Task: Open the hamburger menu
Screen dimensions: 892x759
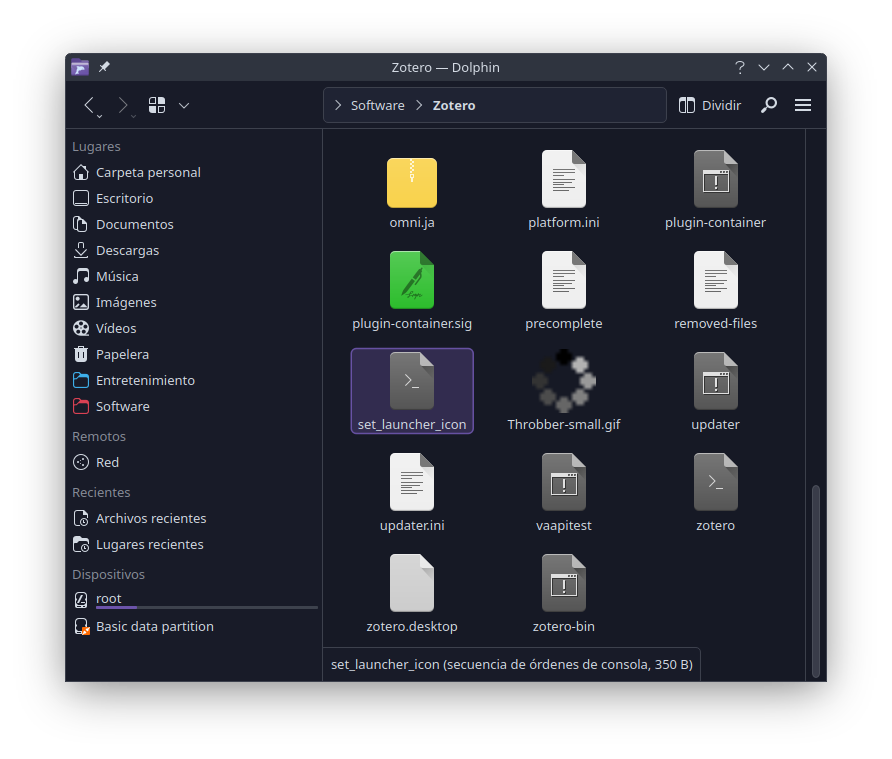Action: pos(803,105)
